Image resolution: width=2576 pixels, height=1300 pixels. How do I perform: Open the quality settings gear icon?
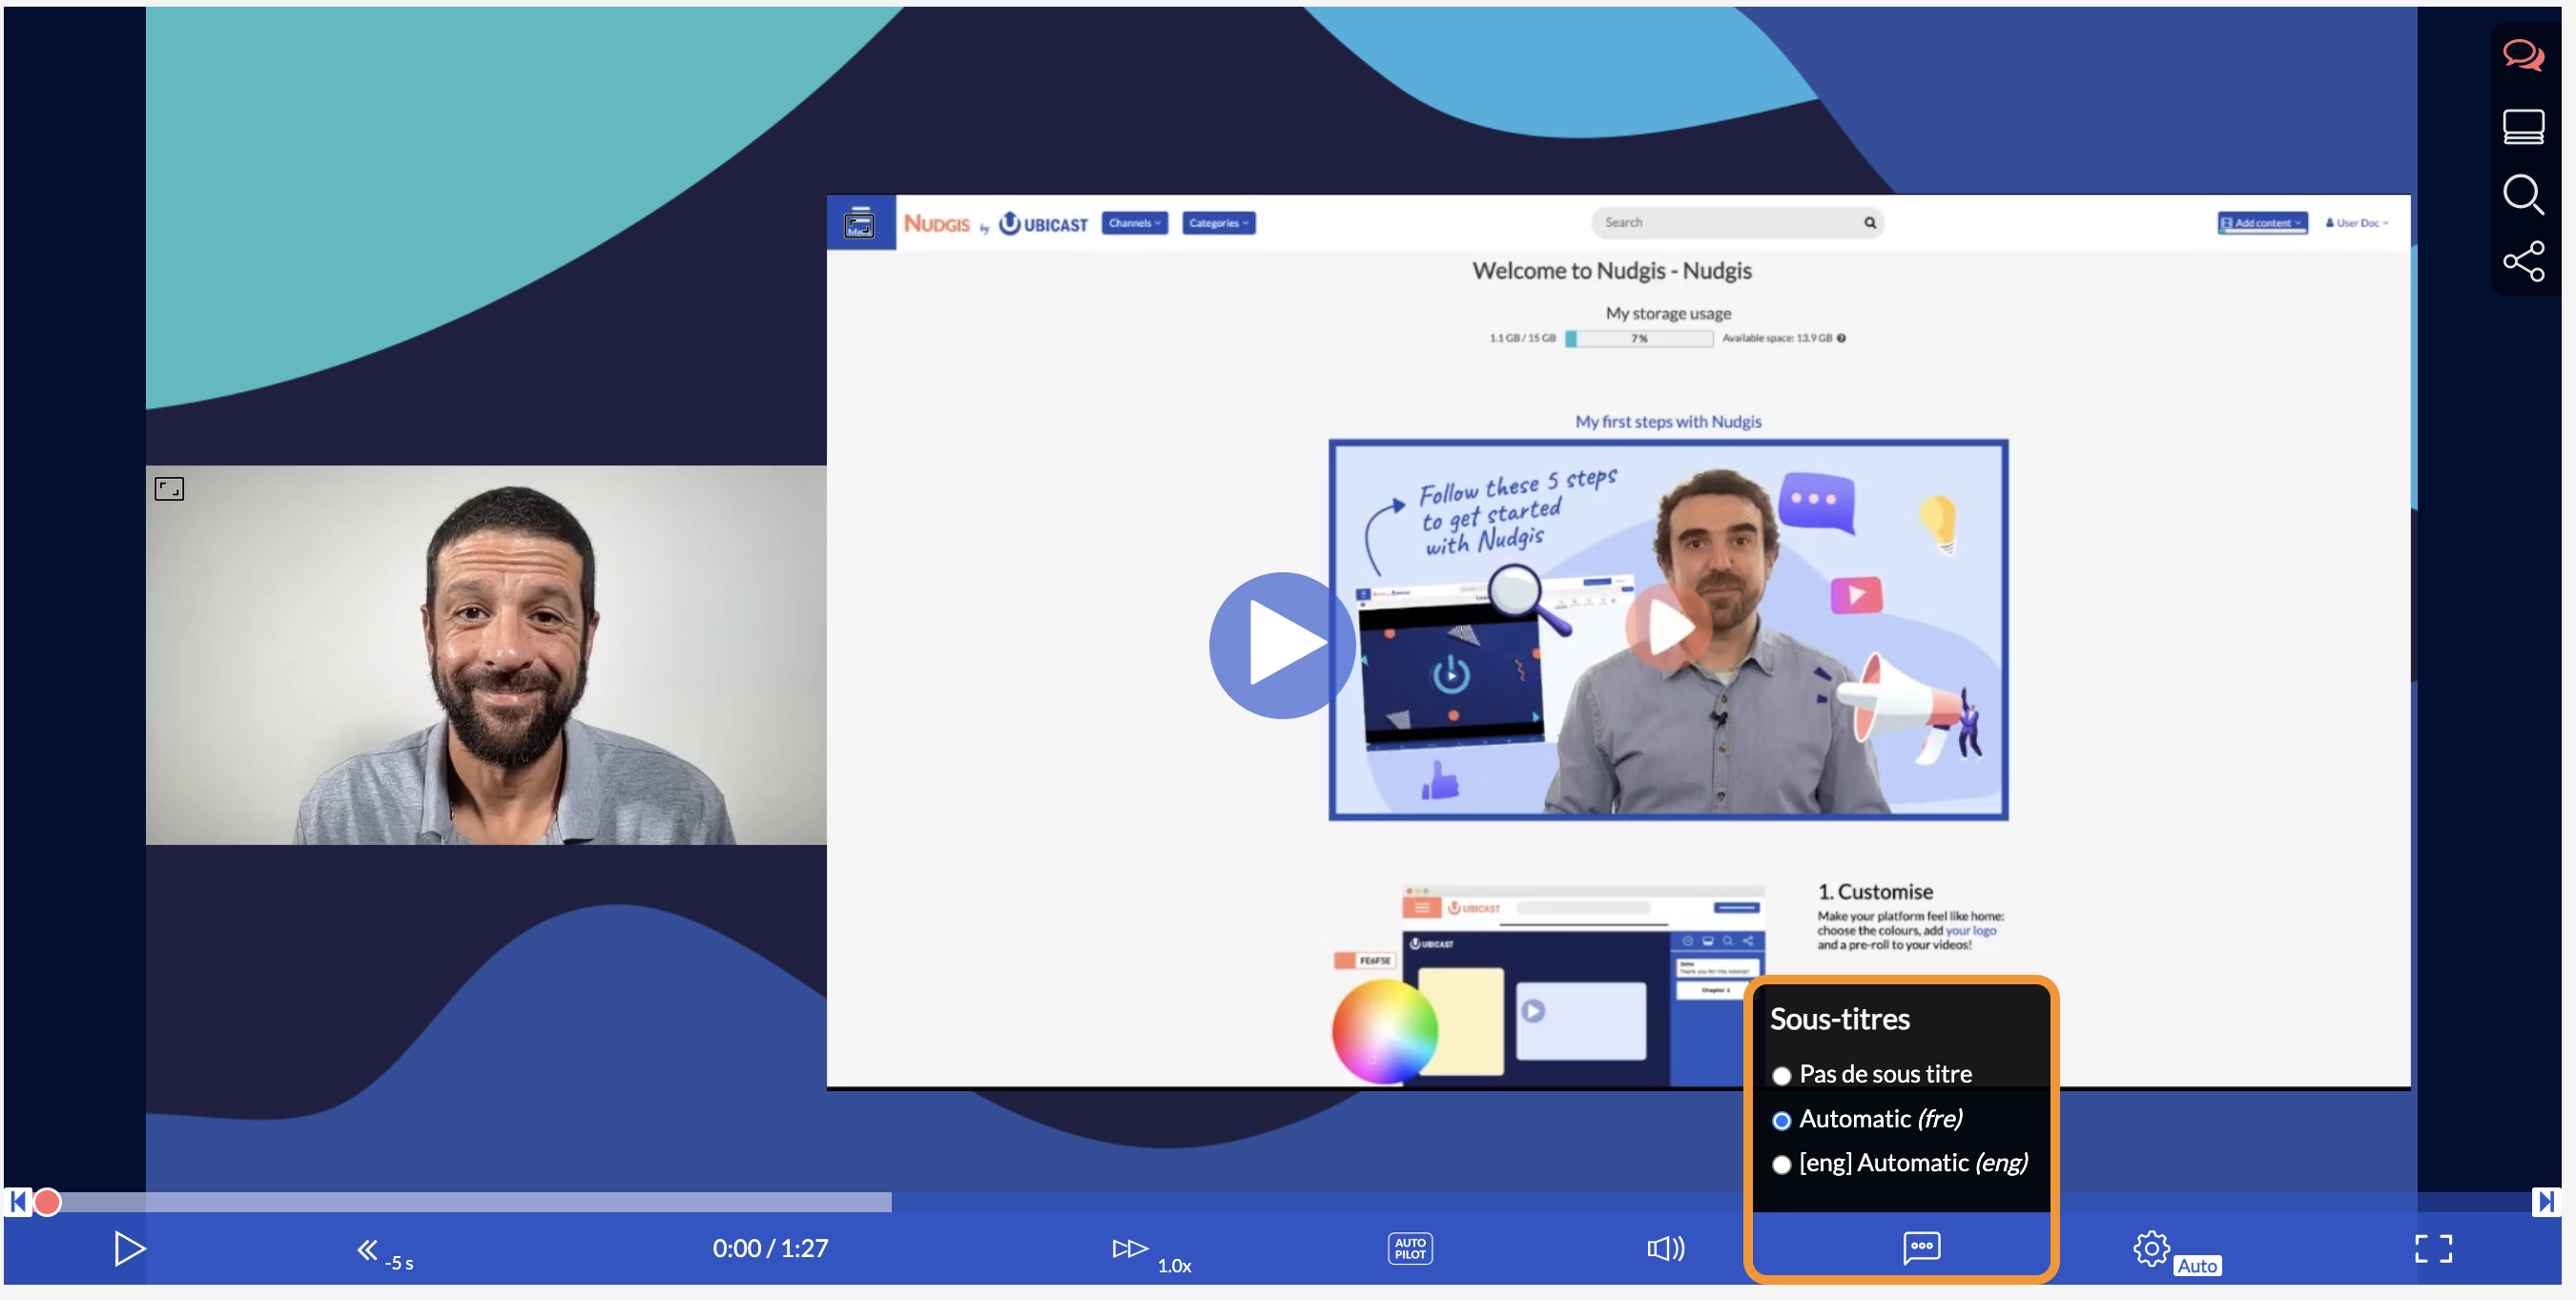tap(2151, 1248)
